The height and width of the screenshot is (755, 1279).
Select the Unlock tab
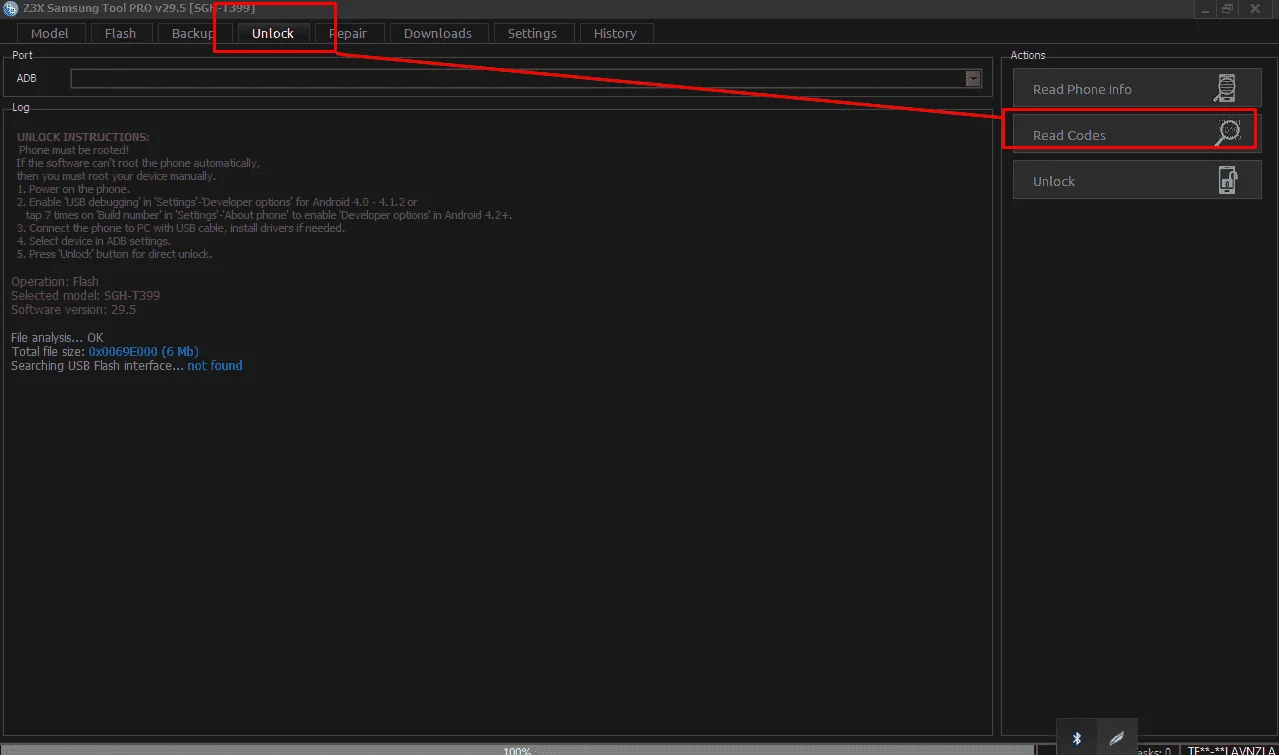(x=273, y=33)
